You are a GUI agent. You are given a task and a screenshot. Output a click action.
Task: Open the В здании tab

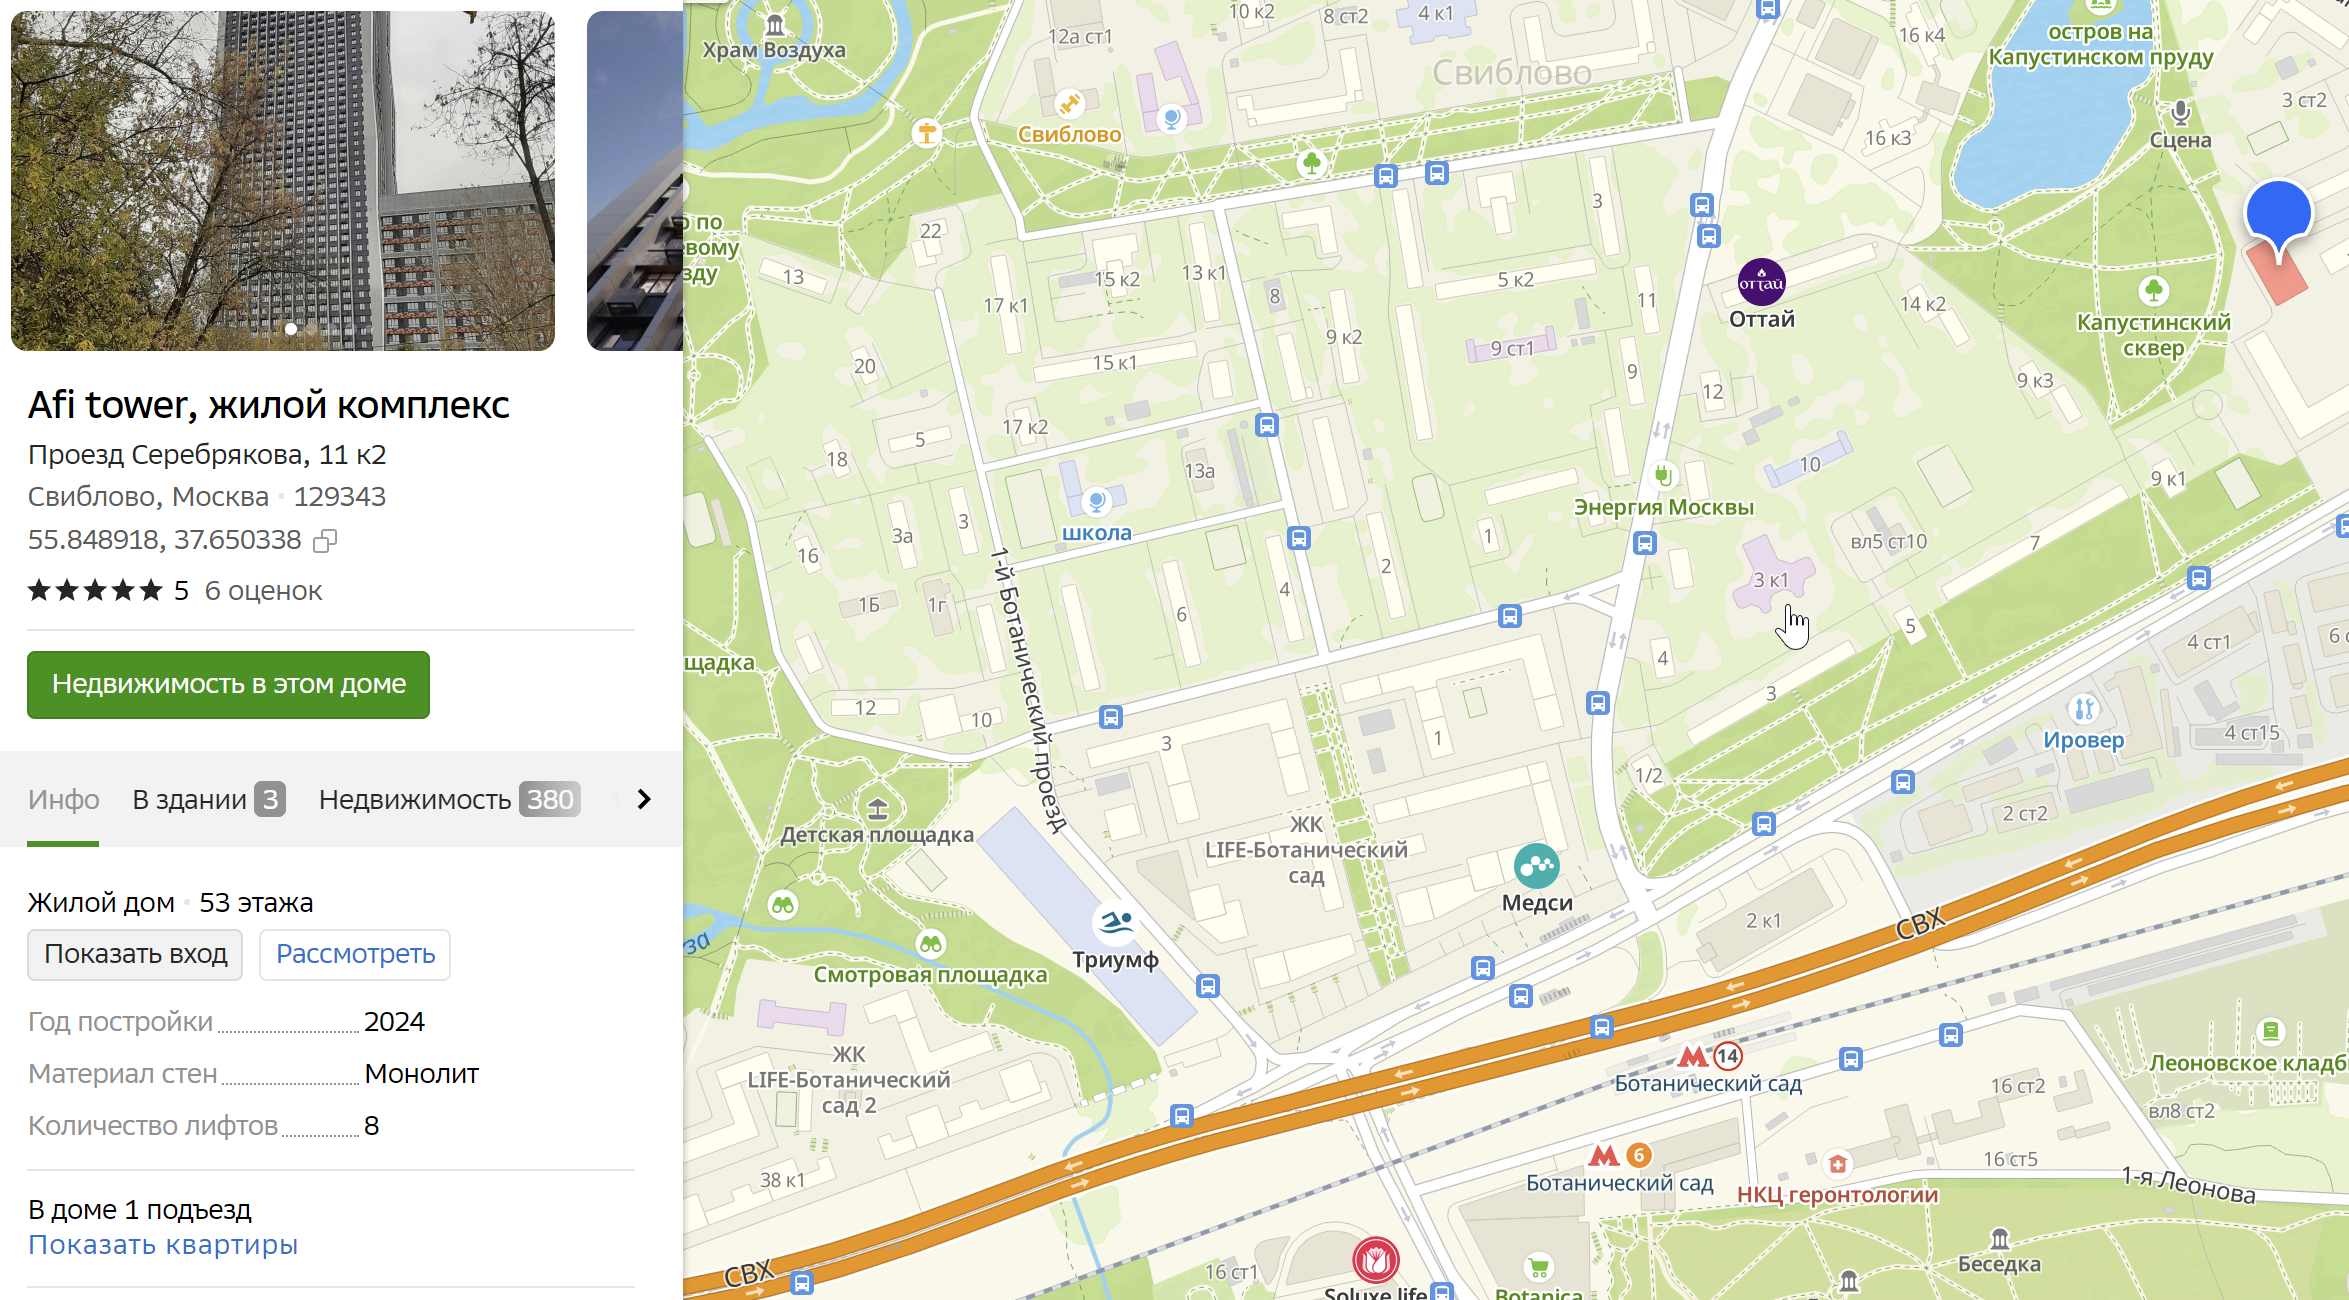pyautogui.click(x=208, y=799)
